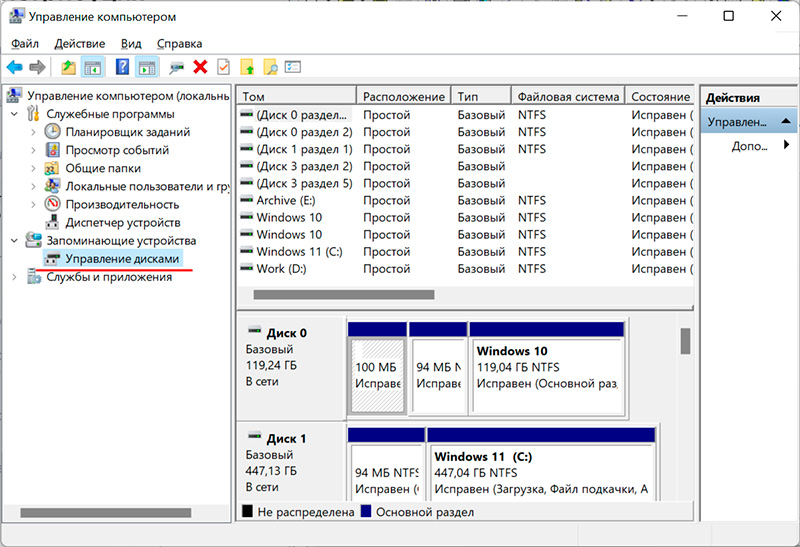Collapse the Служебные программы node
The width and height of the screenshot is (800, 547).
[x=14, y=115]
